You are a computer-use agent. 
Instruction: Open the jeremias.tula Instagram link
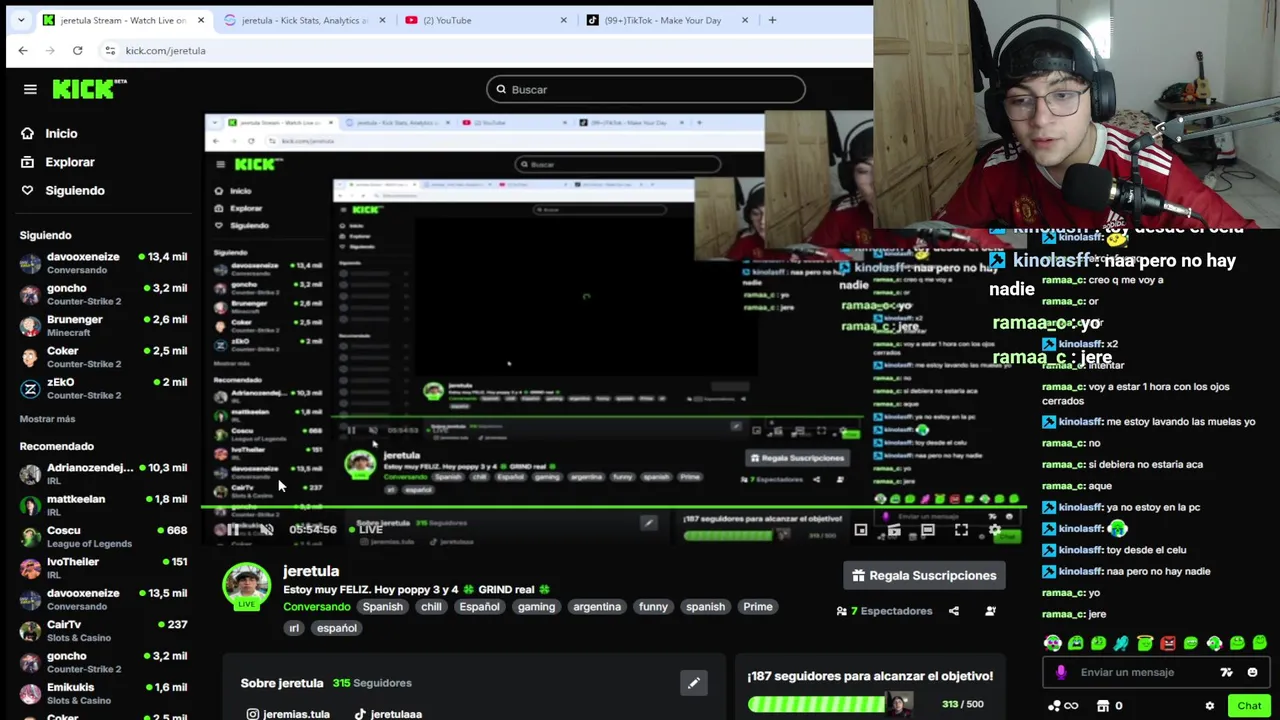point(288,714)
